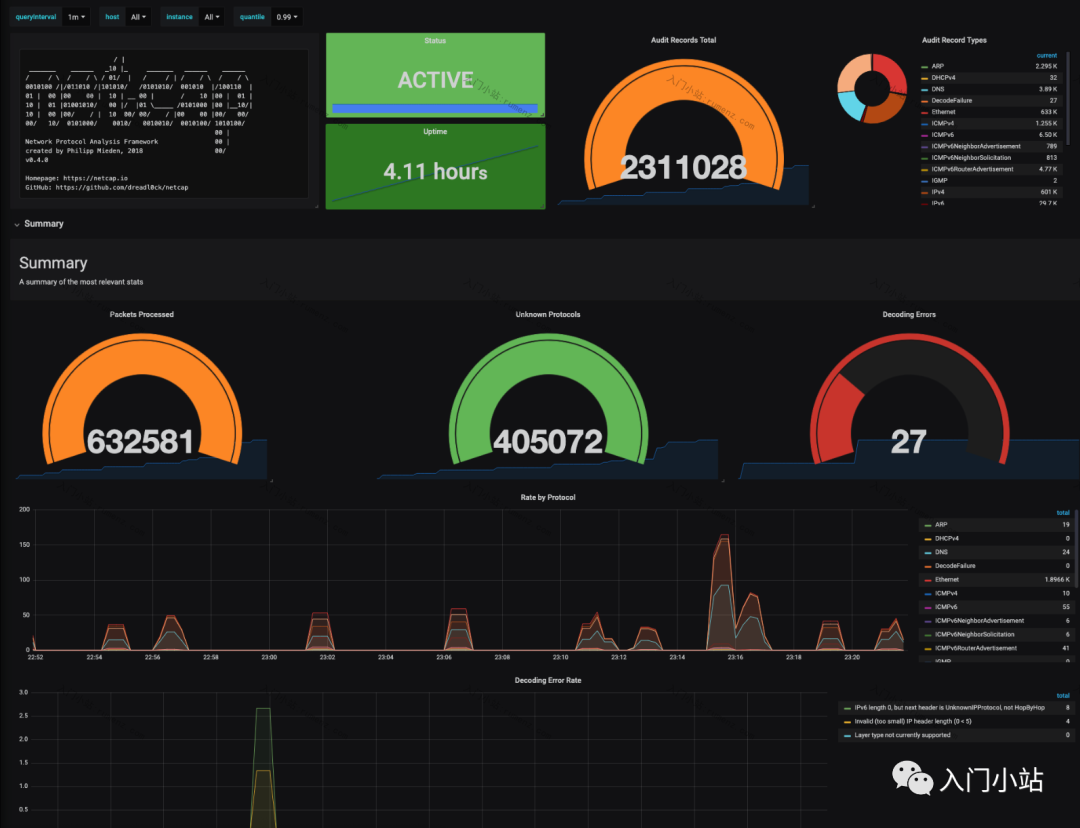
Task: Click the cyan slice of the donut chart
Action: point(852,107)
